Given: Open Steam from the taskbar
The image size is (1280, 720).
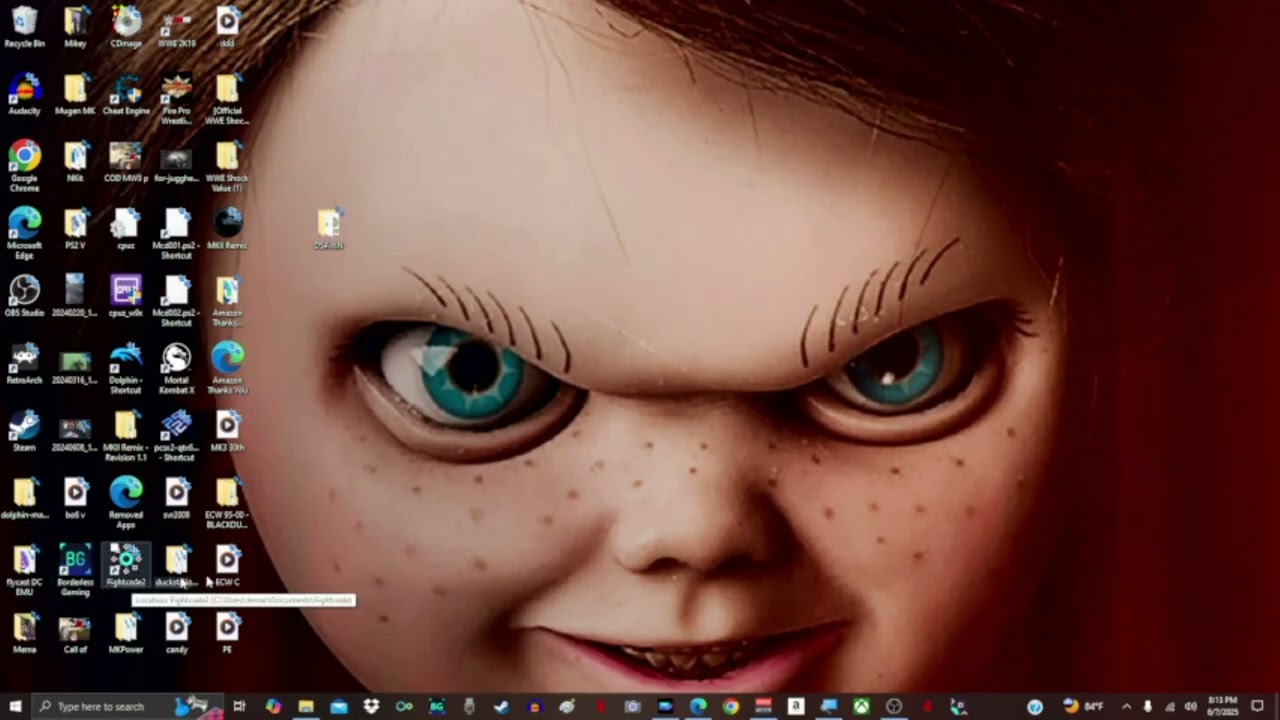Looking at the screenshot, I should (x=502, y=706).
